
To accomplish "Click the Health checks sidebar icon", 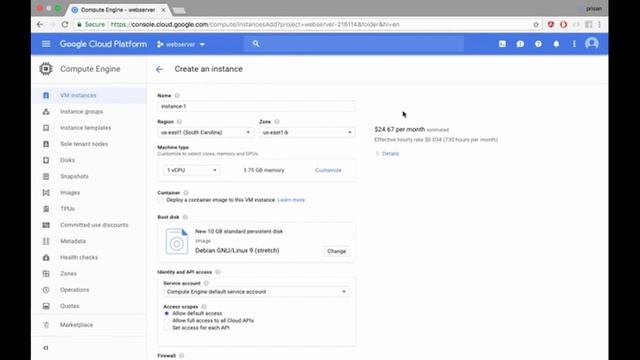I will 46,258.
